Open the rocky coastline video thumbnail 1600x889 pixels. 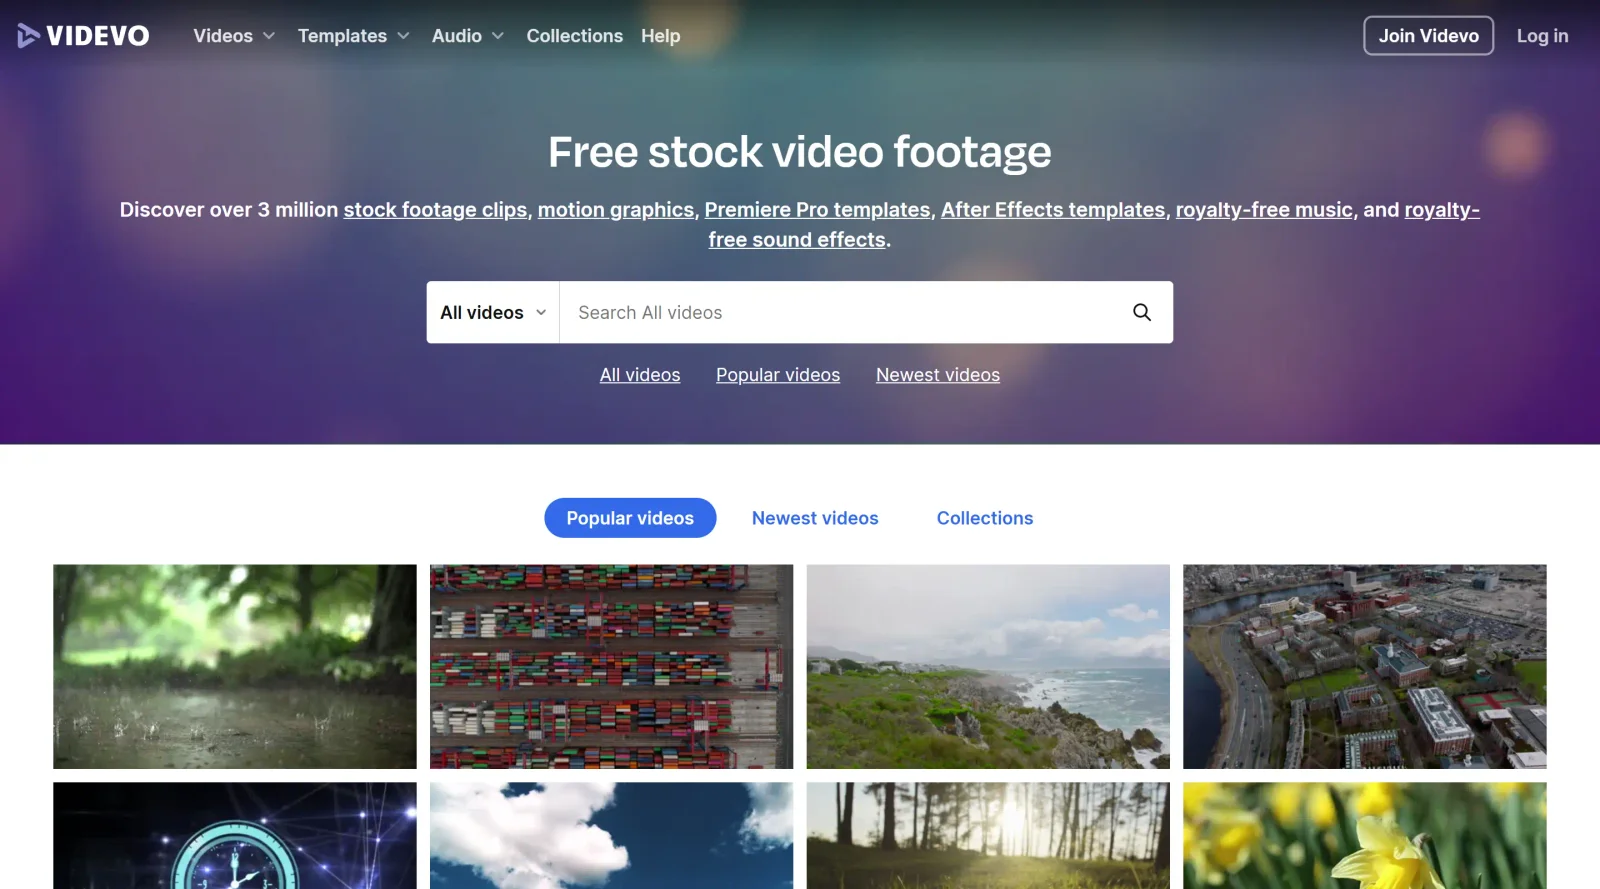point(988,666)
